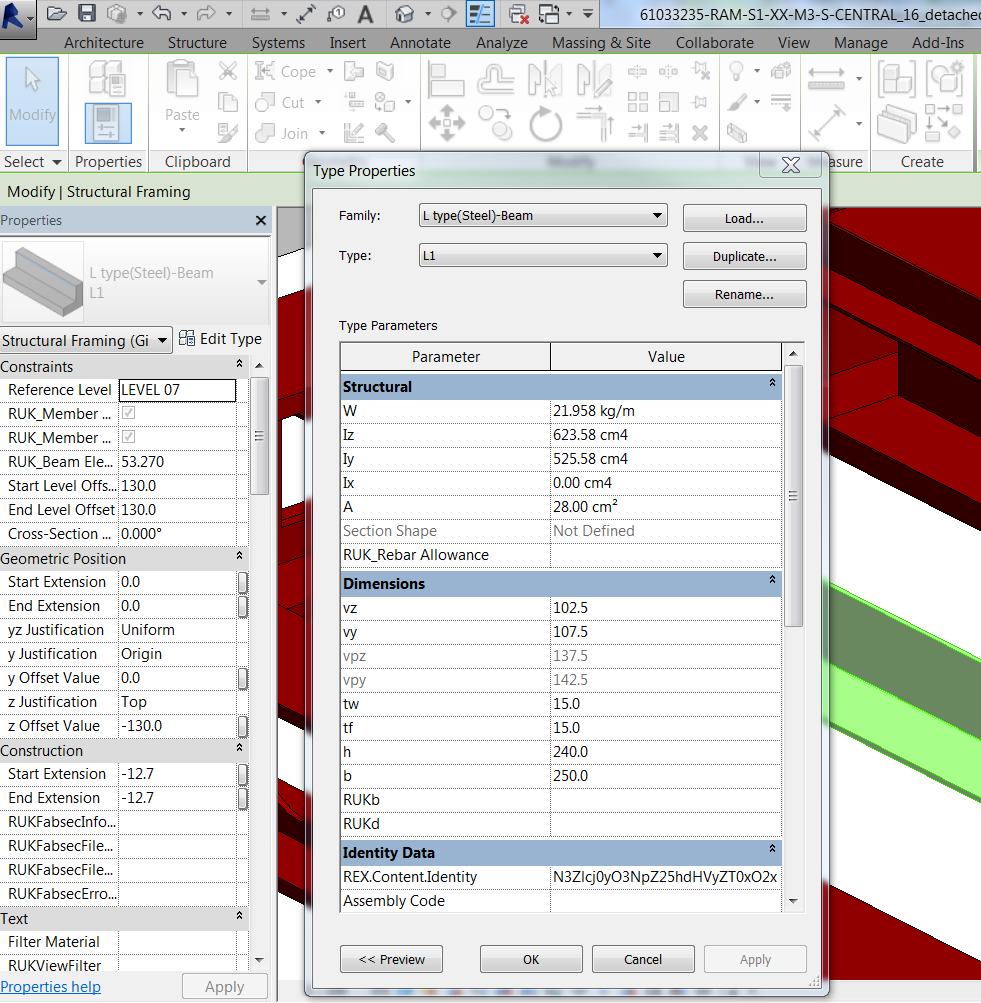Screen dimensions: 981x1003
Task: Click the Rename... button
Action: pyautogui.click(x=744, y=295)
